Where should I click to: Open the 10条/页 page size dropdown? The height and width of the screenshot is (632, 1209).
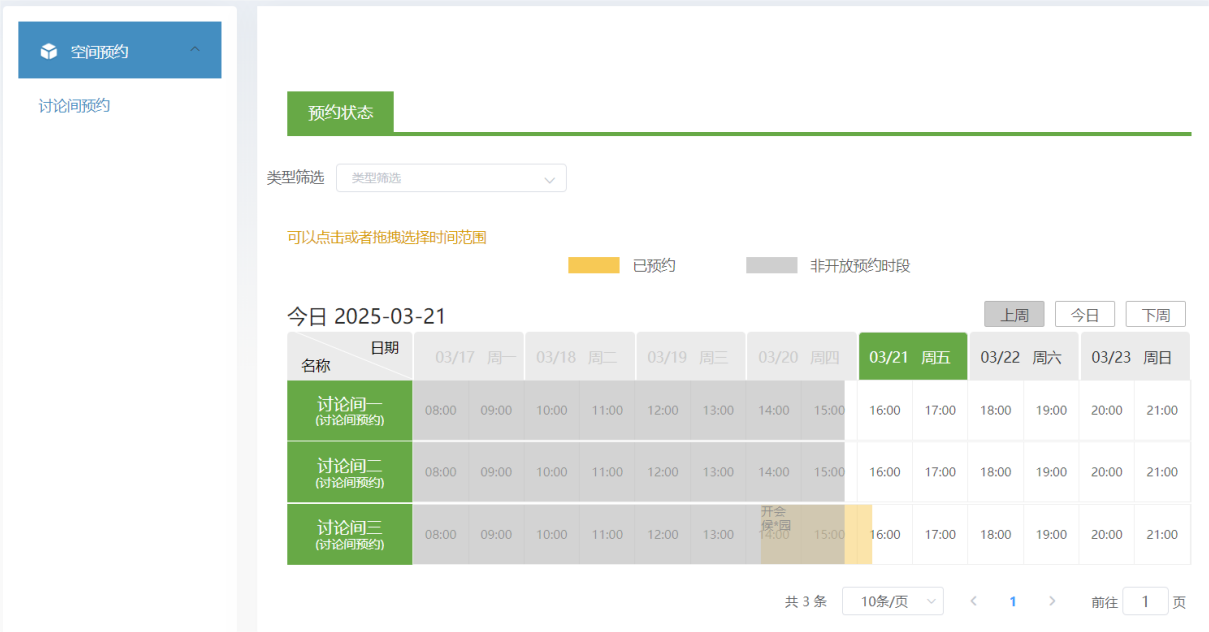[x=892, y=601]
